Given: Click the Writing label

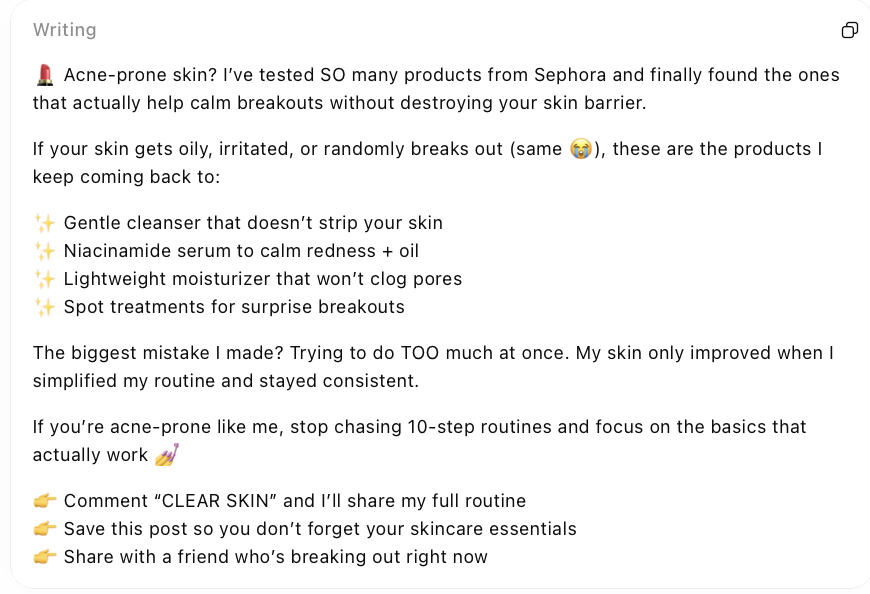Looking at the screenshot, I should pyautogui.click(x=65, y=30).
